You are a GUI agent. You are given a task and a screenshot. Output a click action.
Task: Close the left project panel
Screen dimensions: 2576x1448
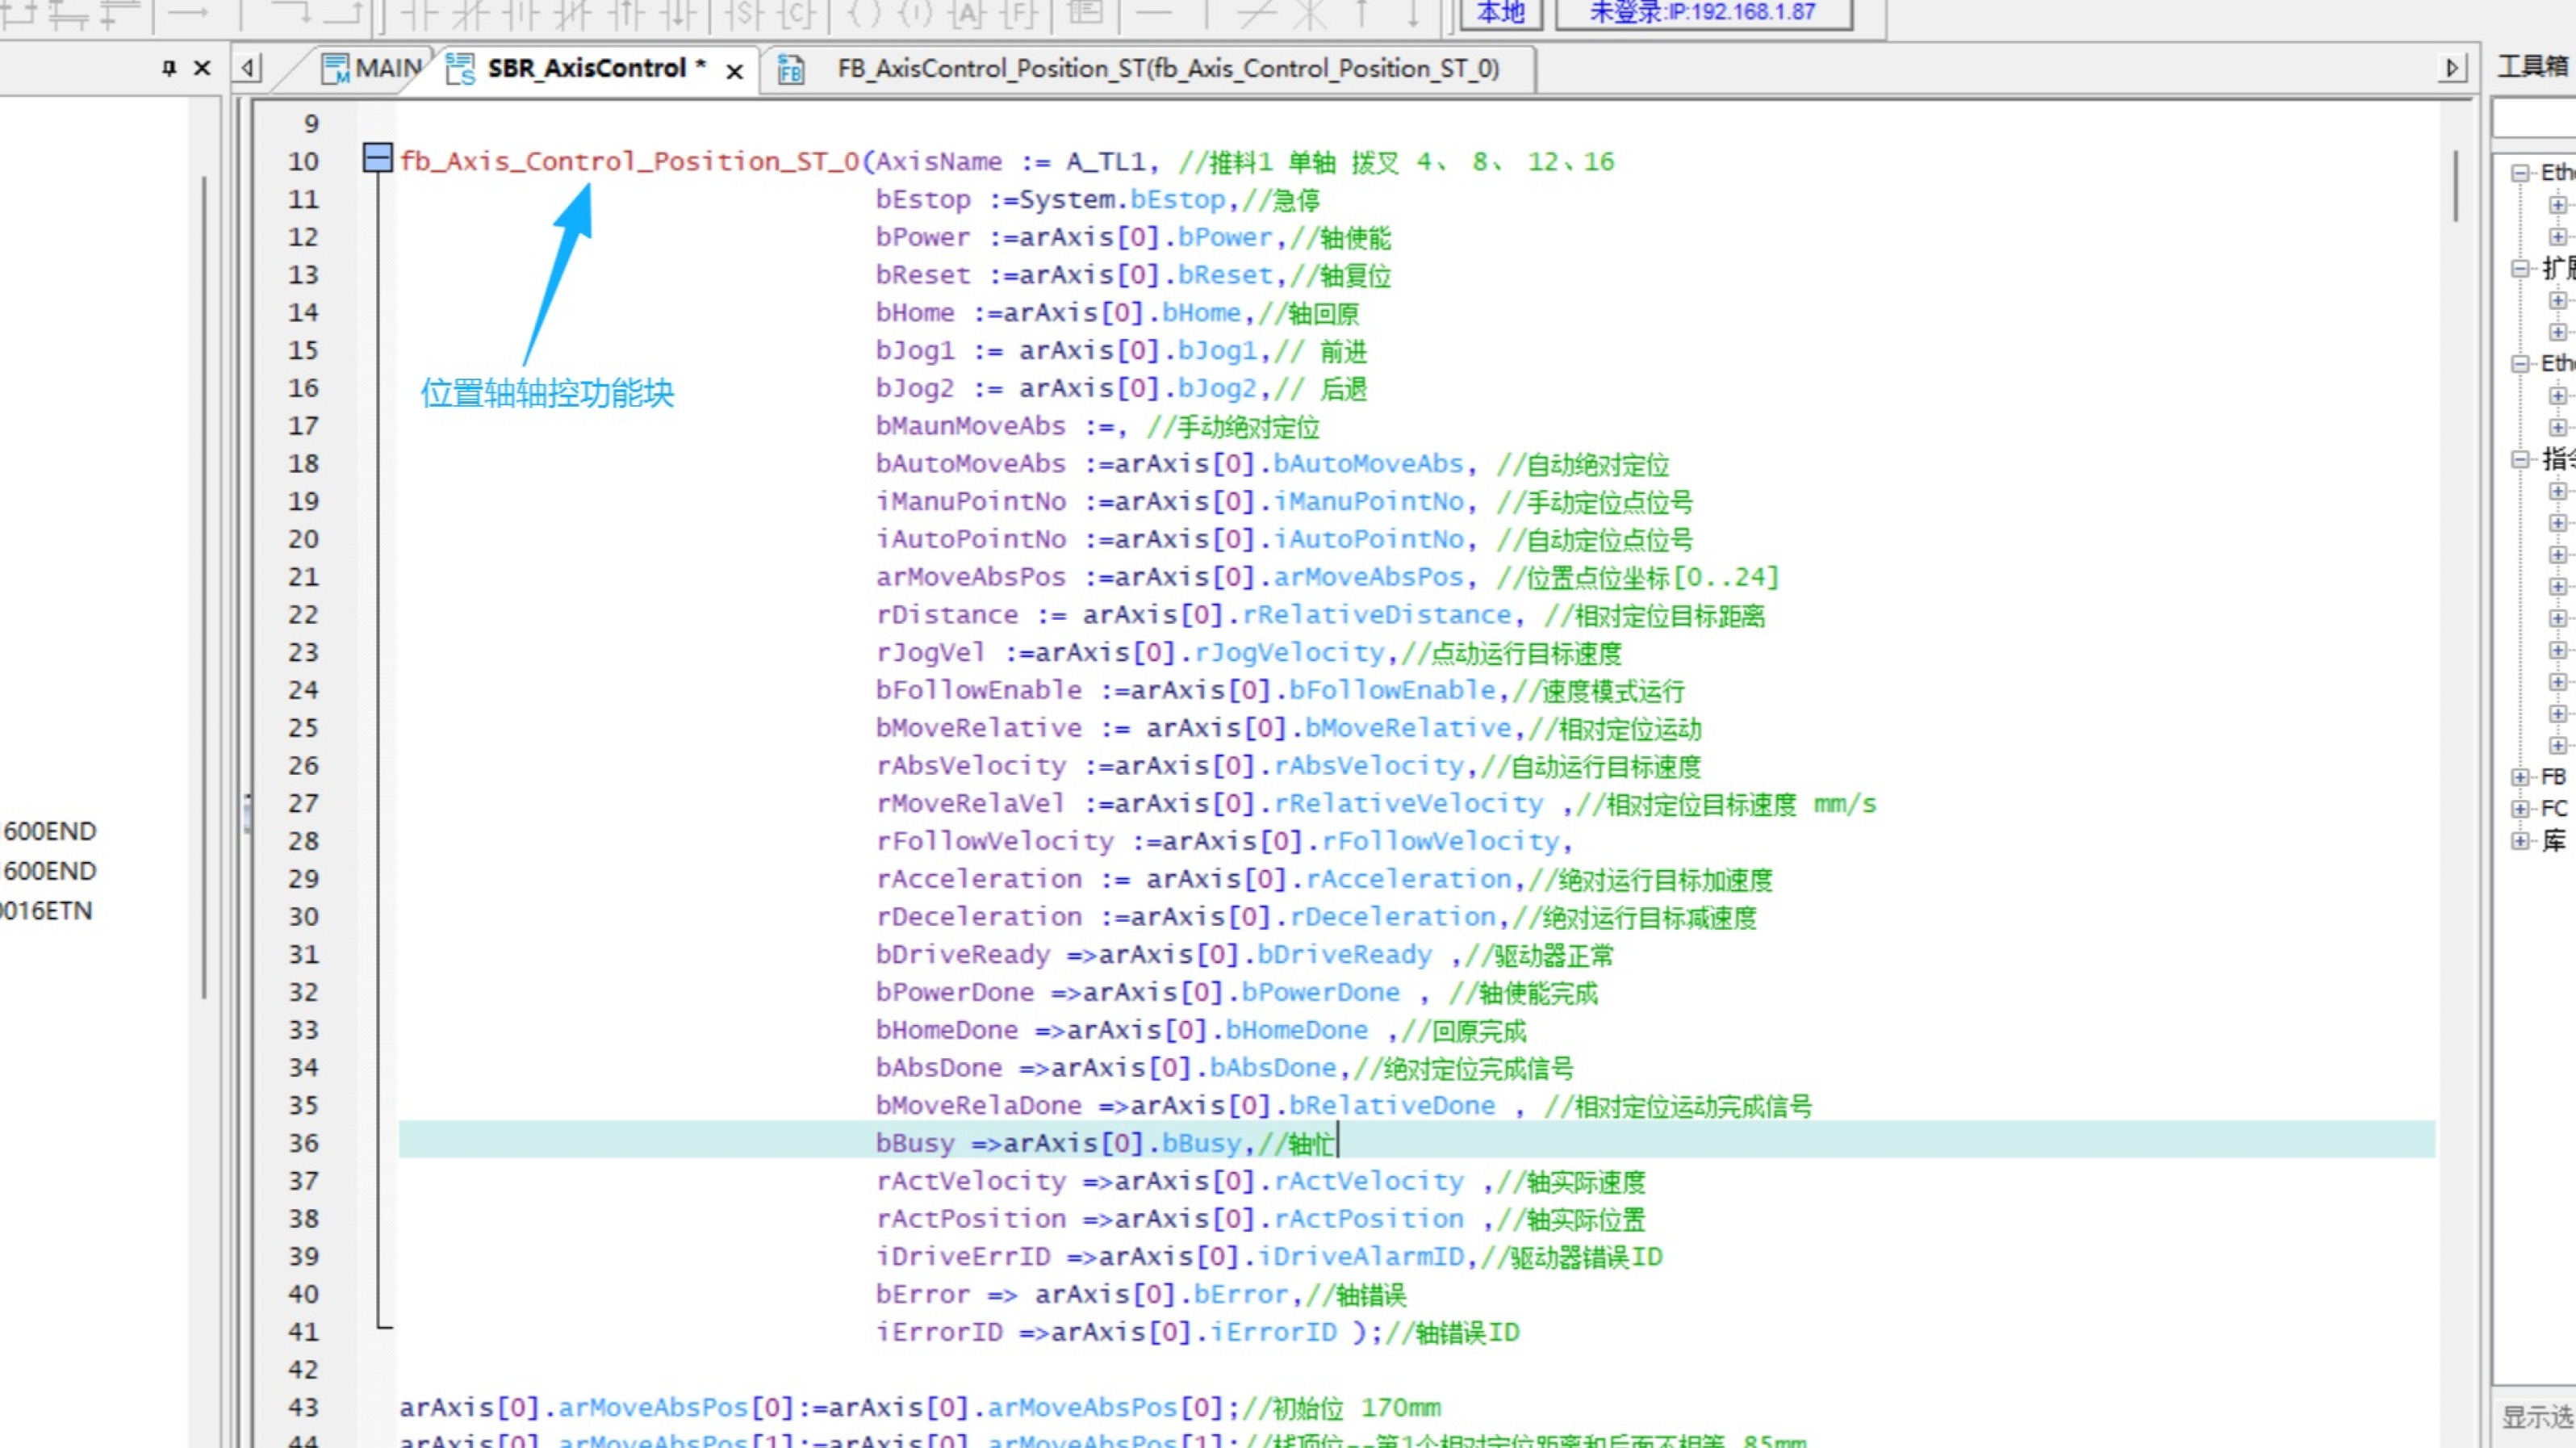pyautogui.click(x=202, y=68)
